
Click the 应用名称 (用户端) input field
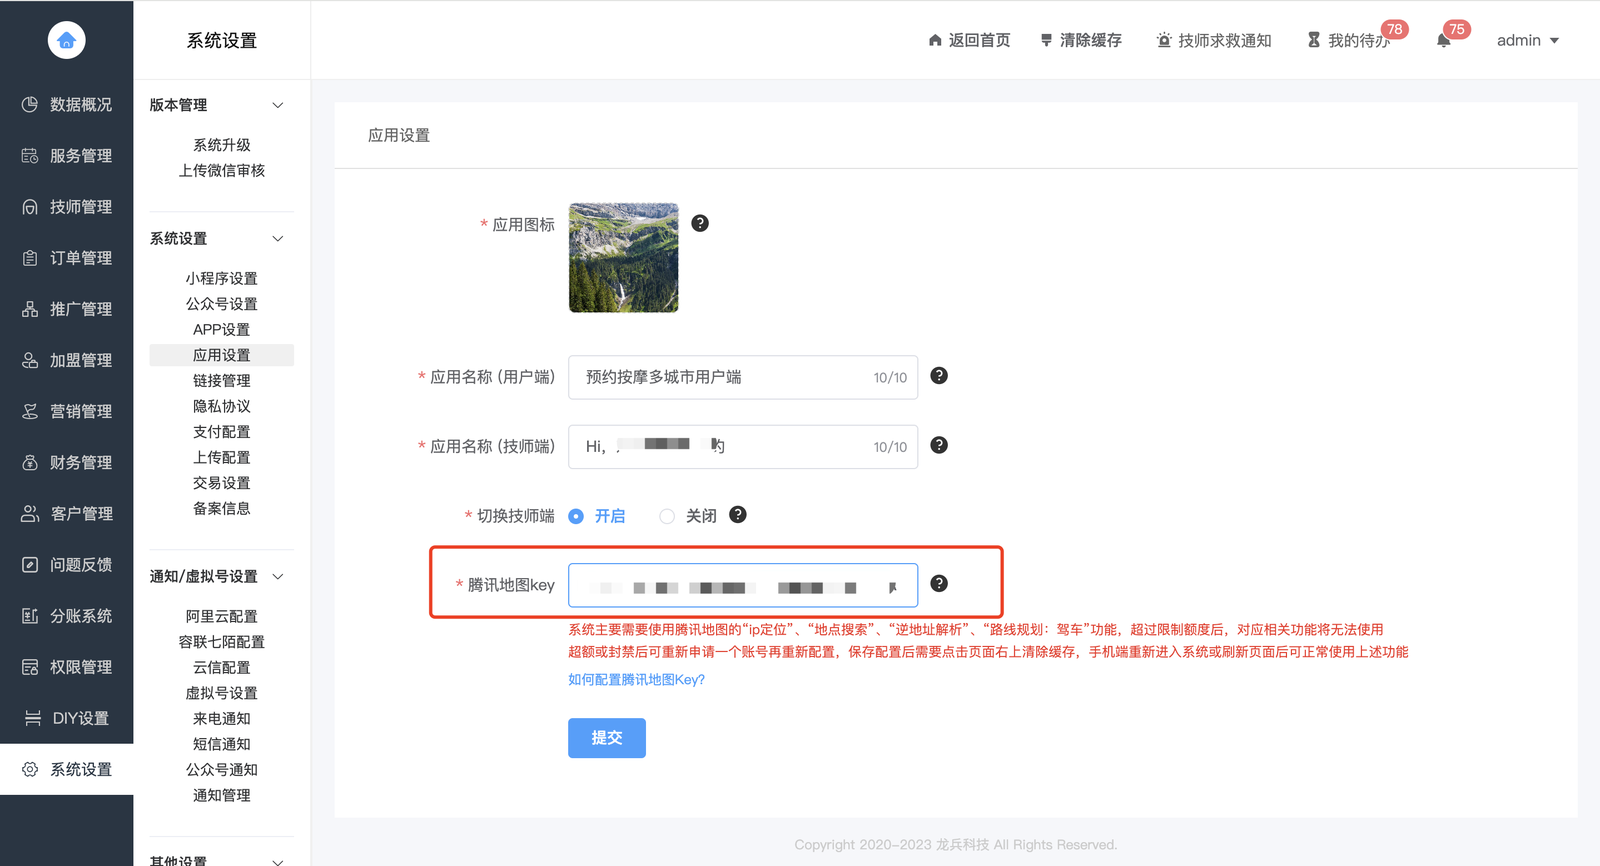click(720, 377)
